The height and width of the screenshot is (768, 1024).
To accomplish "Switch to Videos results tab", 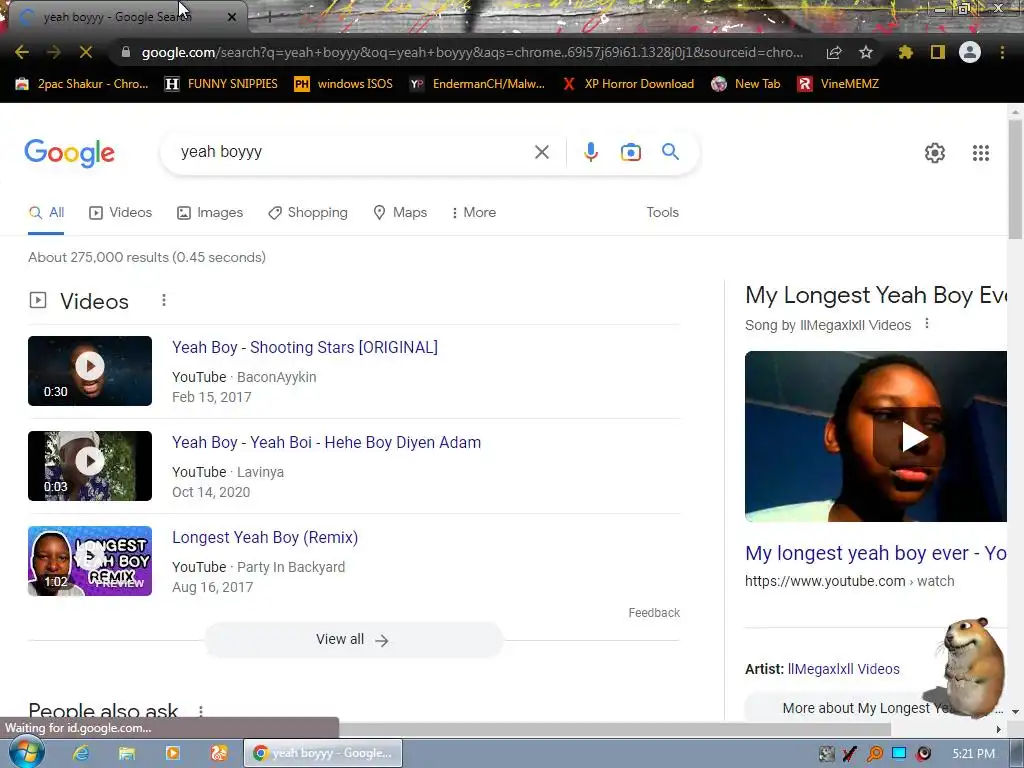I will (121, 213).
